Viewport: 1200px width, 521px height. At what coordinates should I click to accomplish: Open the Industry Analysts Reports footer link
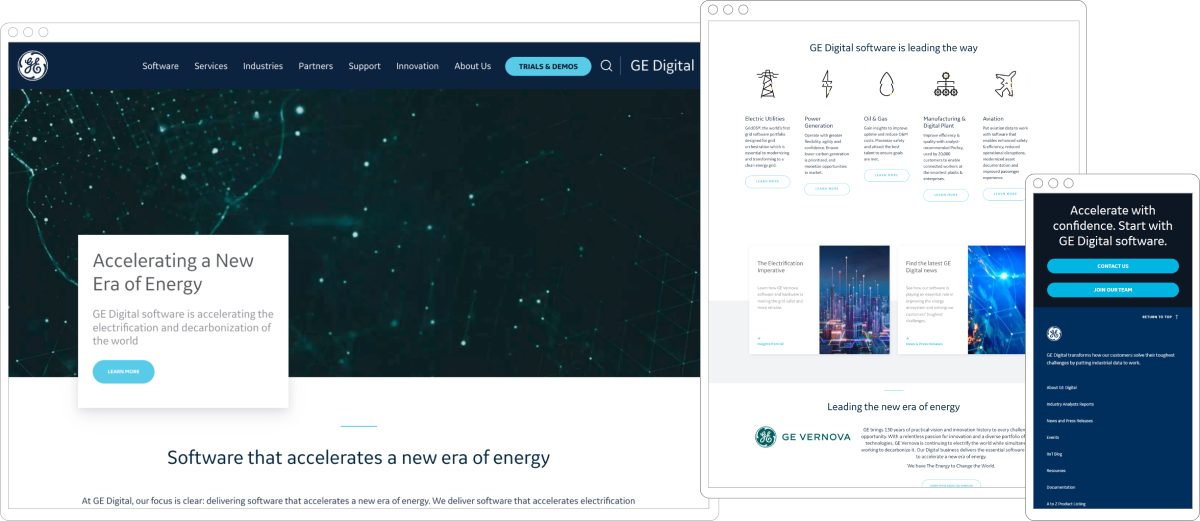coord(1070,404)
